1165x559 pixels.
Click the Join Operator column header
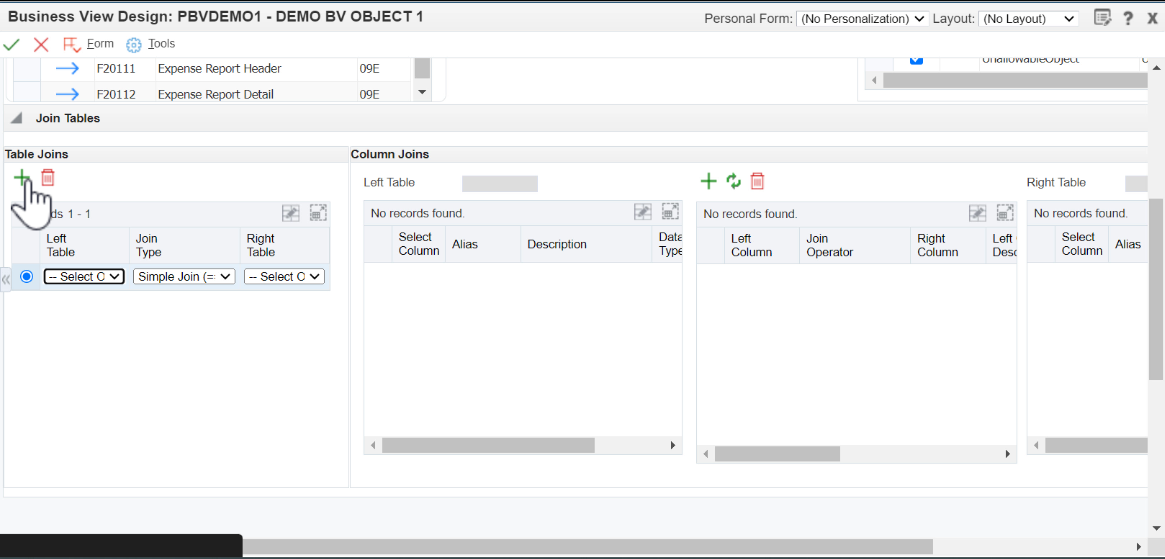854,245
